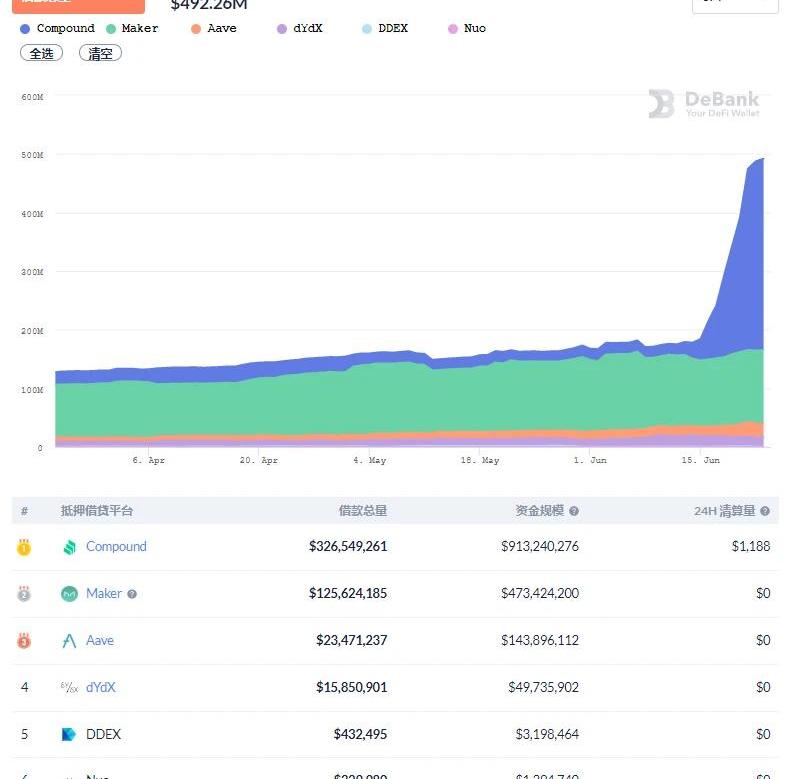
Task: Toggle Maker series in chart legend
Action: 132,28
